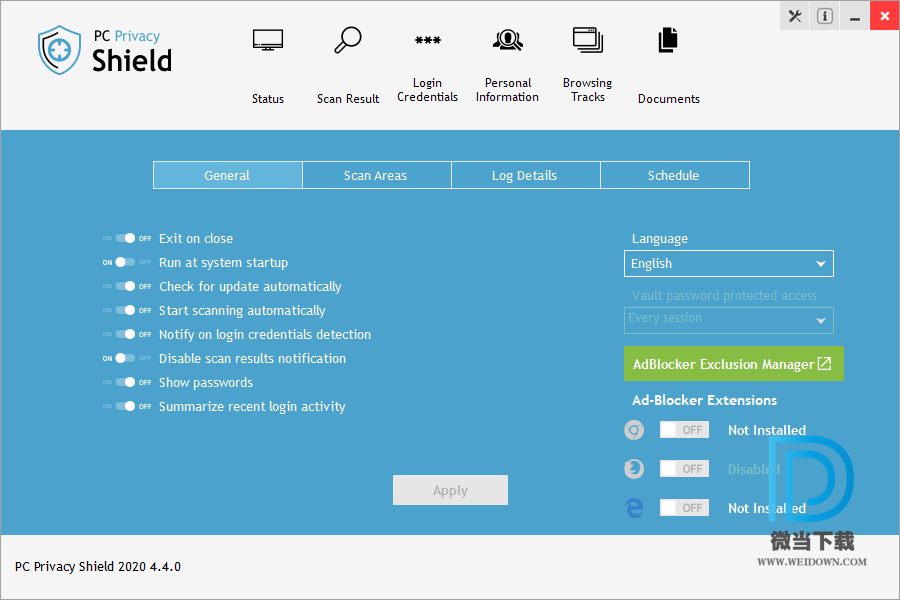Click PC Privacy Shield 2020 4.4.0 version text
900x600 pixels.
pyautogui.click(x=98, y=567)
